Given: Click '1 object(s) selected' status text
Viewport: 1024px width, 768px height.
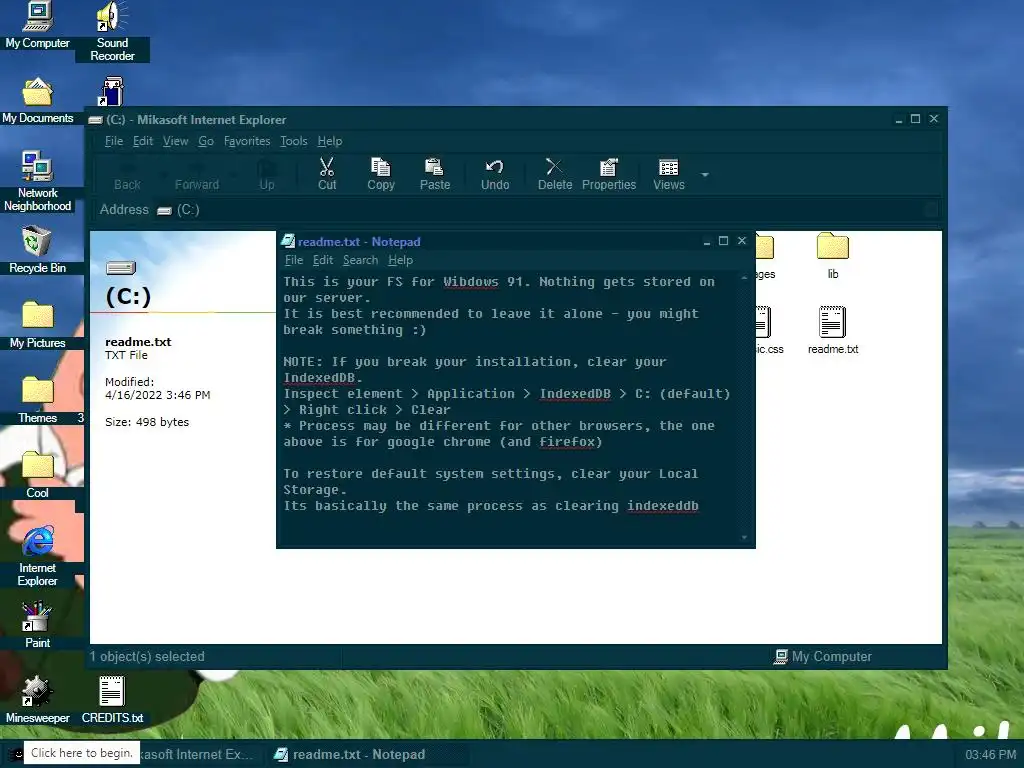Looking at the screenshot, I should tap(147, 656).
